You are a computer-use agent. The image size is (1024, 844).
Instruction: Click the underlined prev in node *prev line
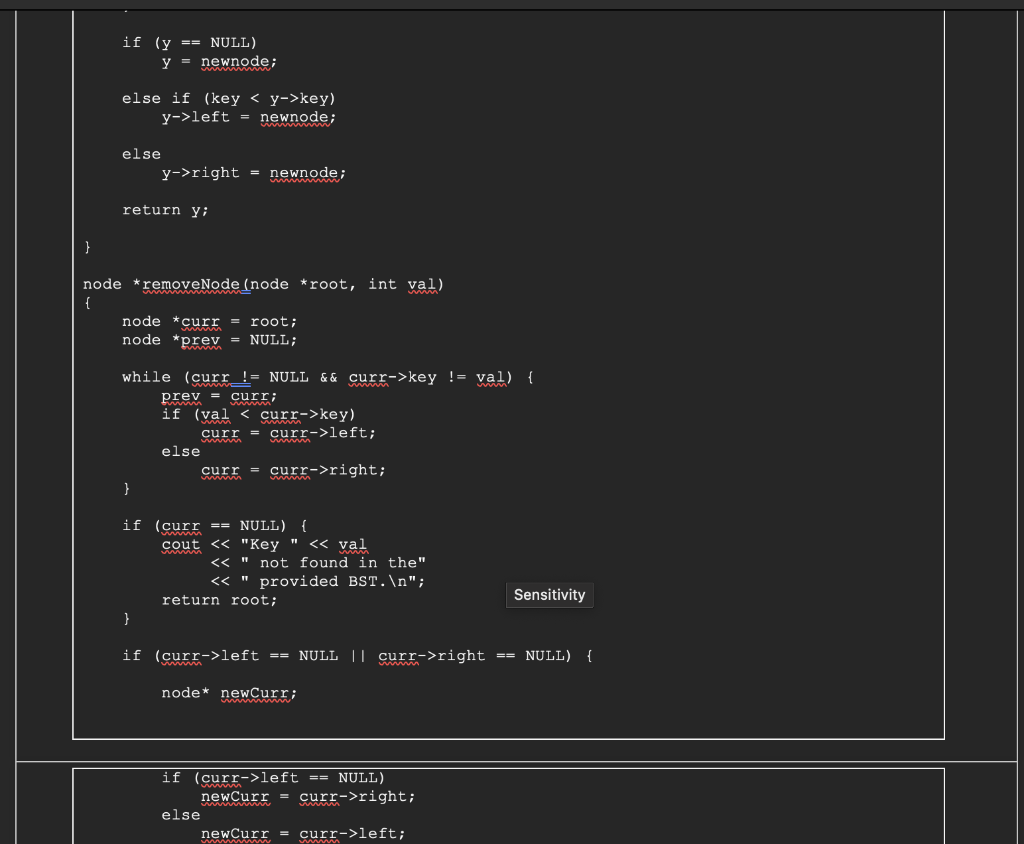click(200, 340)
